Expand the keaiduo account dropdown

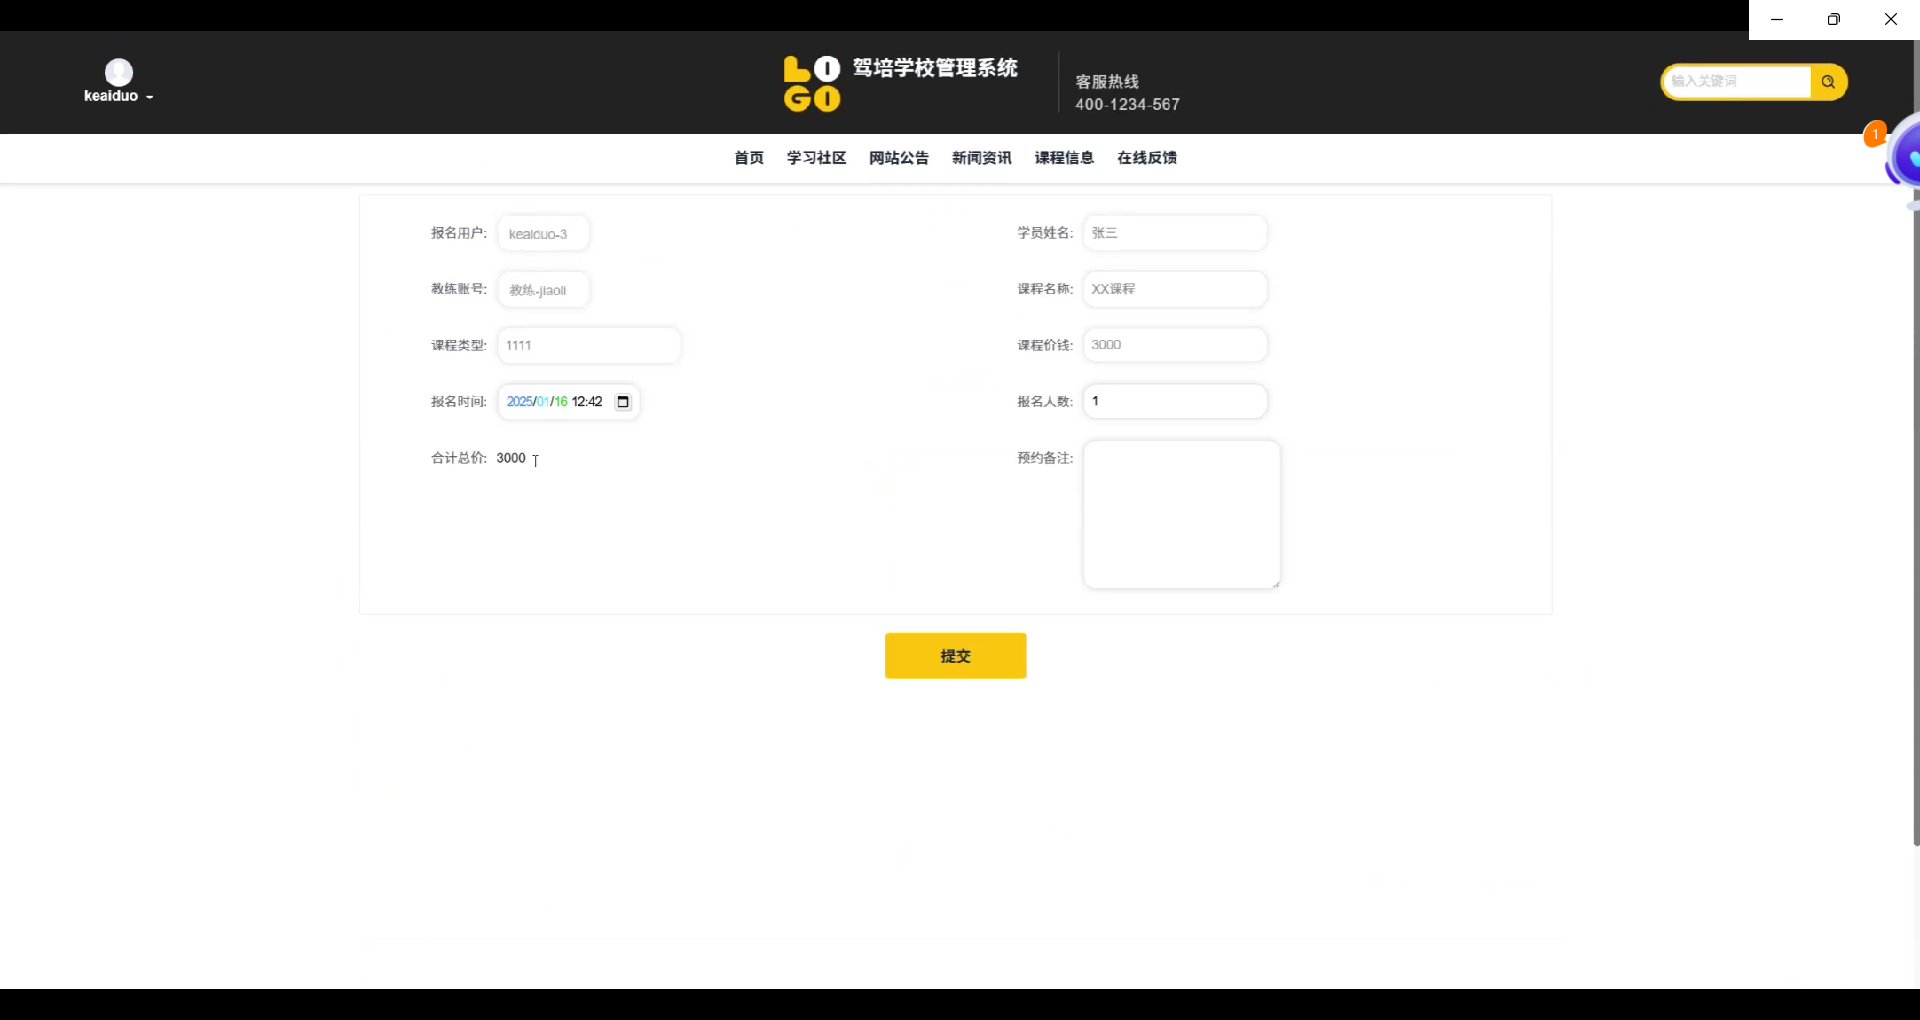point(118,96)
